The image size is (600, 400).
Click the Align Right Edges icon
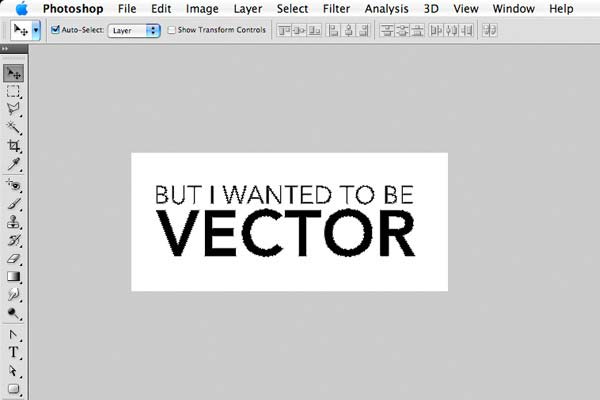[364, 30]
